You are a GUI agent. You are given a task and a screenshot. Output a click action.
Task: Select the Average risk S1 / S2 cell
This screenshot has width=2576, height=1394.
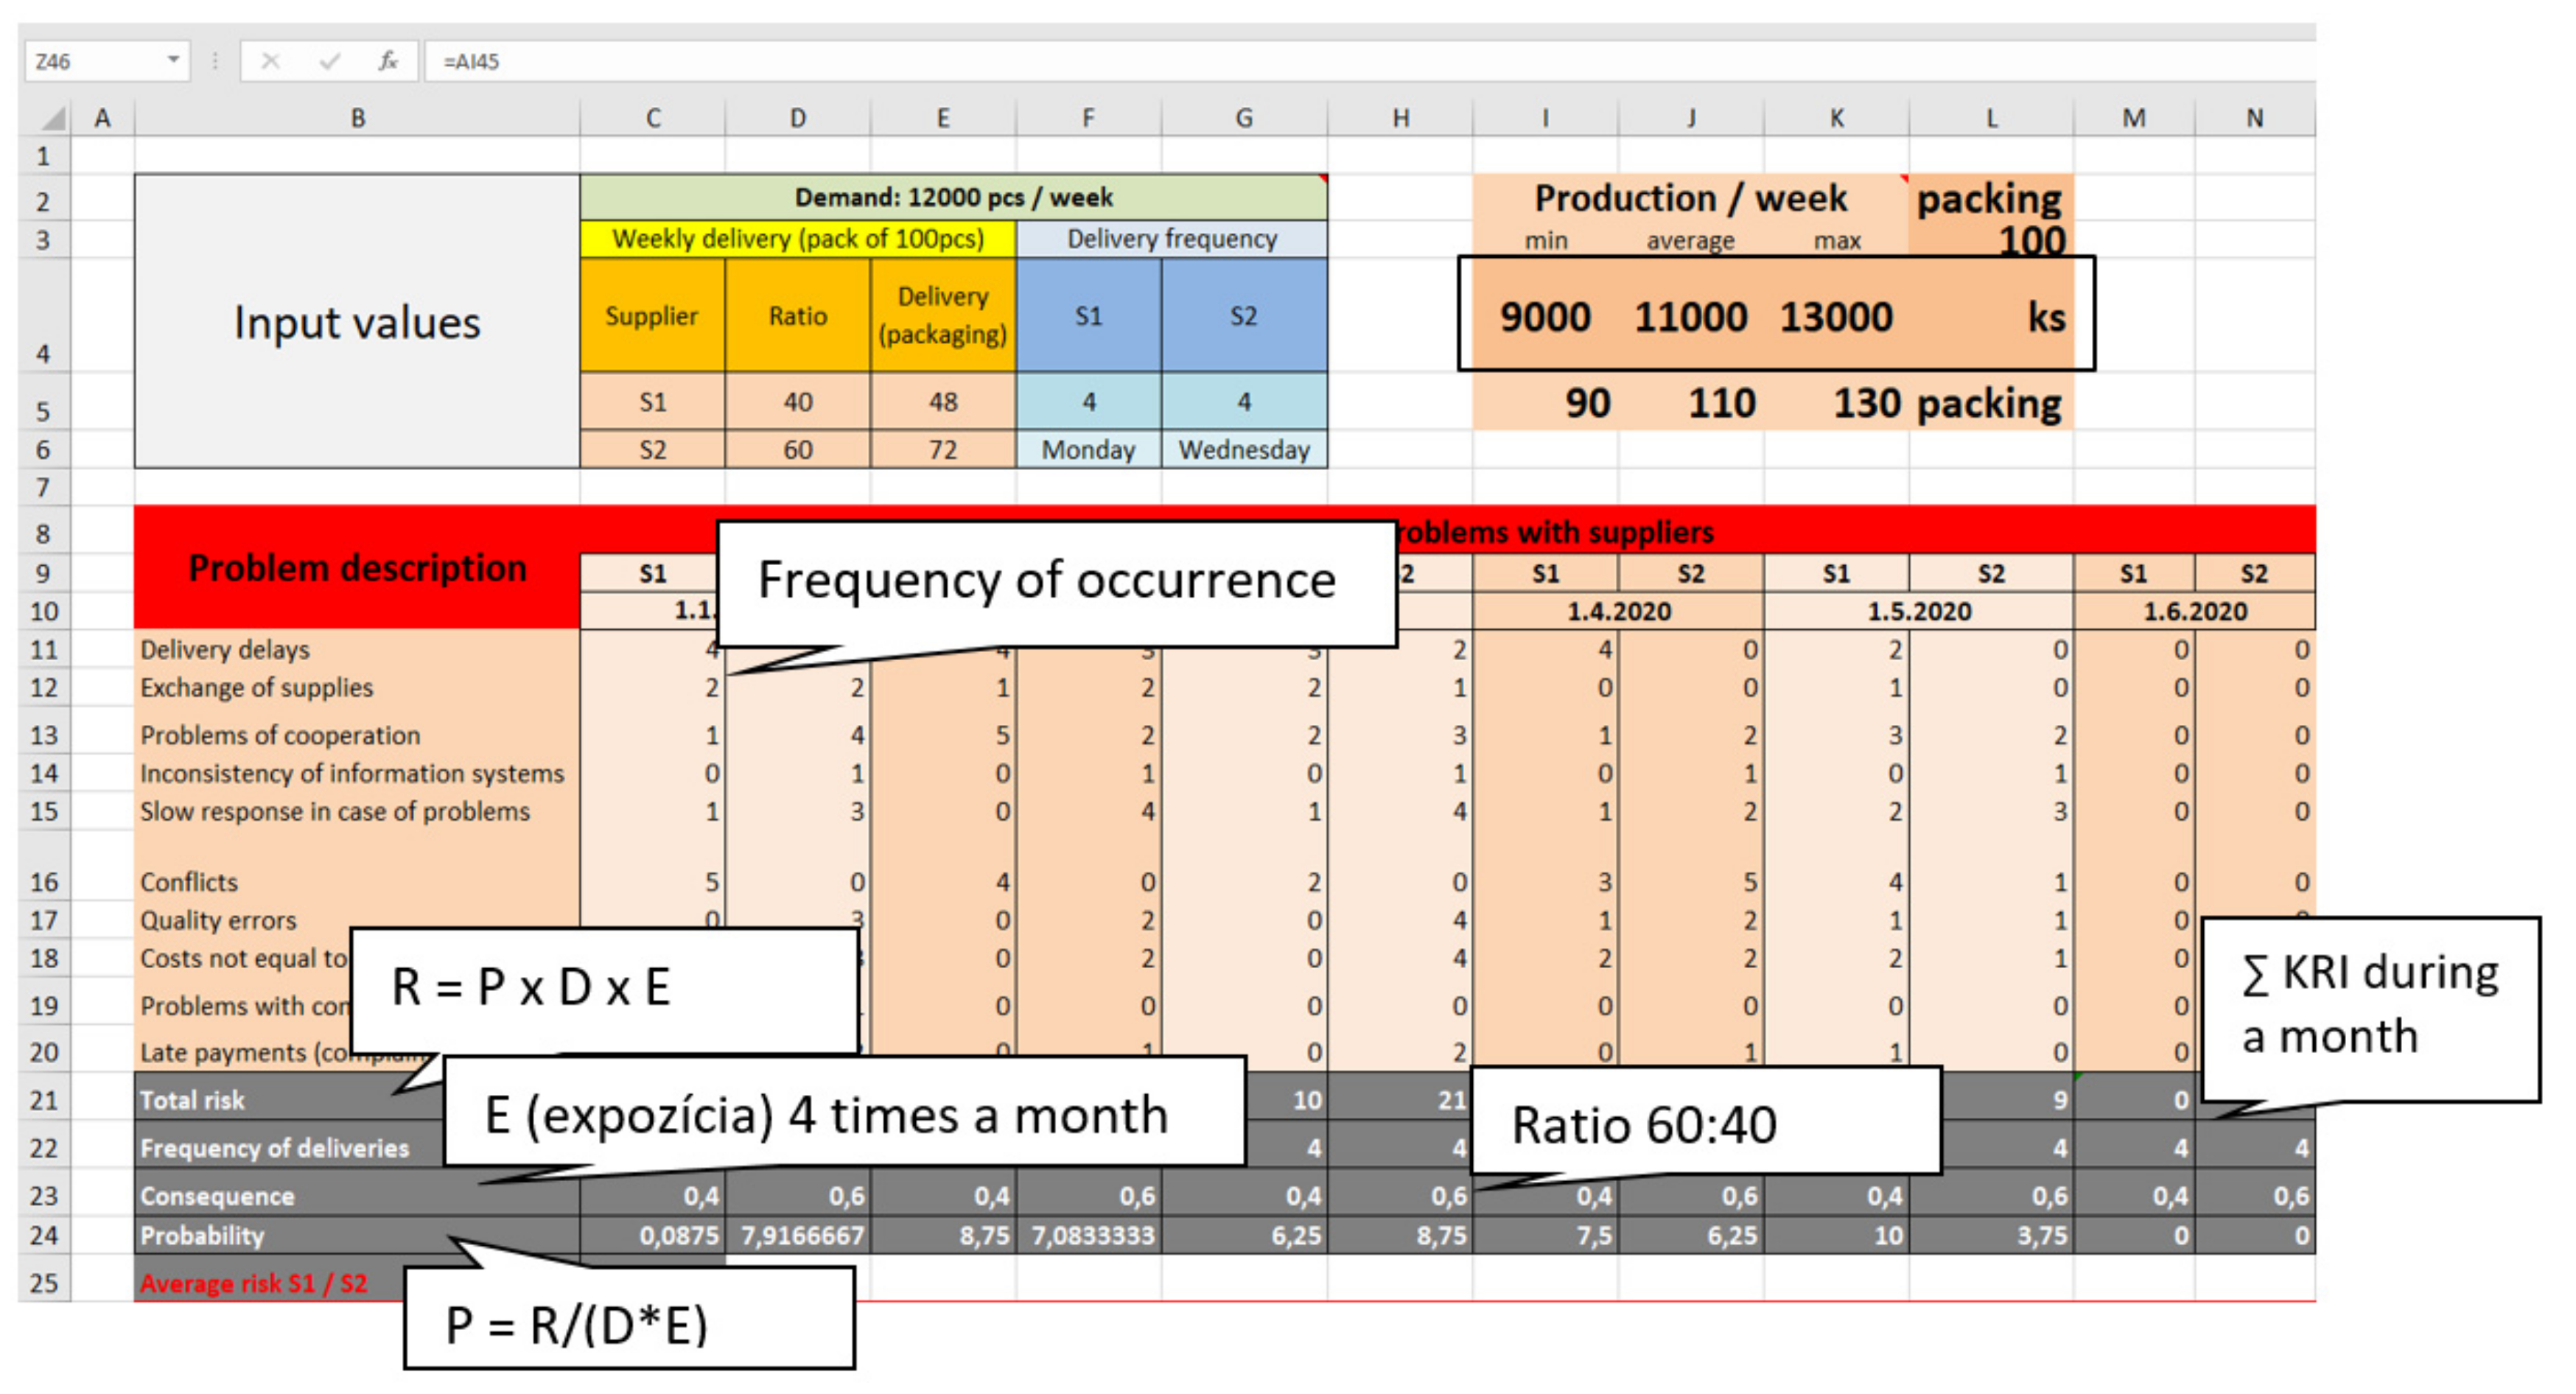[x=255, y=1283]
